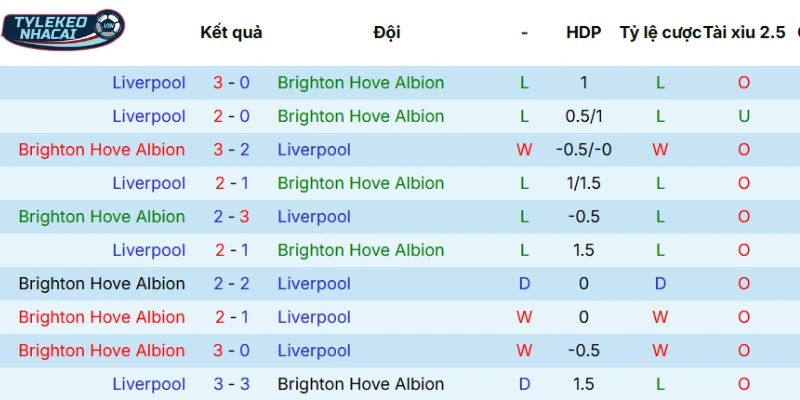The height and width of the screenshot is (400, 800).
Task: Click Brighton Hove Albion in 3 - 2 row
Action: click(101, 150)
